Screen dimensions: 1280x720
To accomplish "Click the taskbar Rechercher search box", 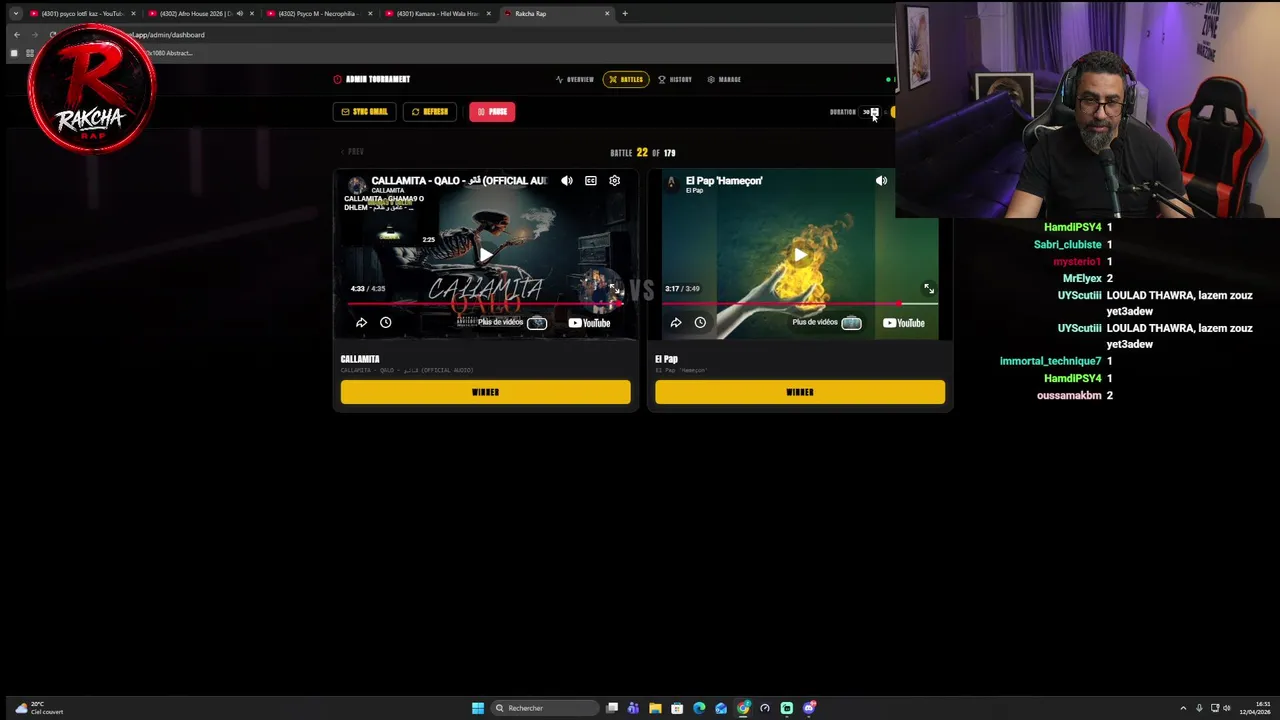I will click(x=545, y=708).
